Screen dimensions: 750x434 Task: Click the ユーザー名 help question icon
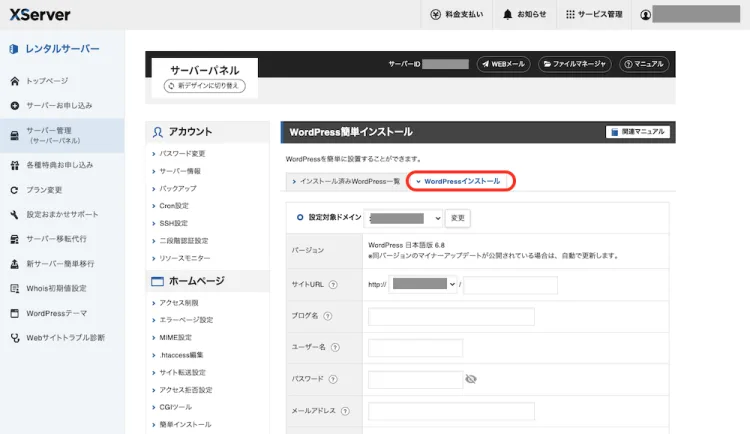coord(335,347)
